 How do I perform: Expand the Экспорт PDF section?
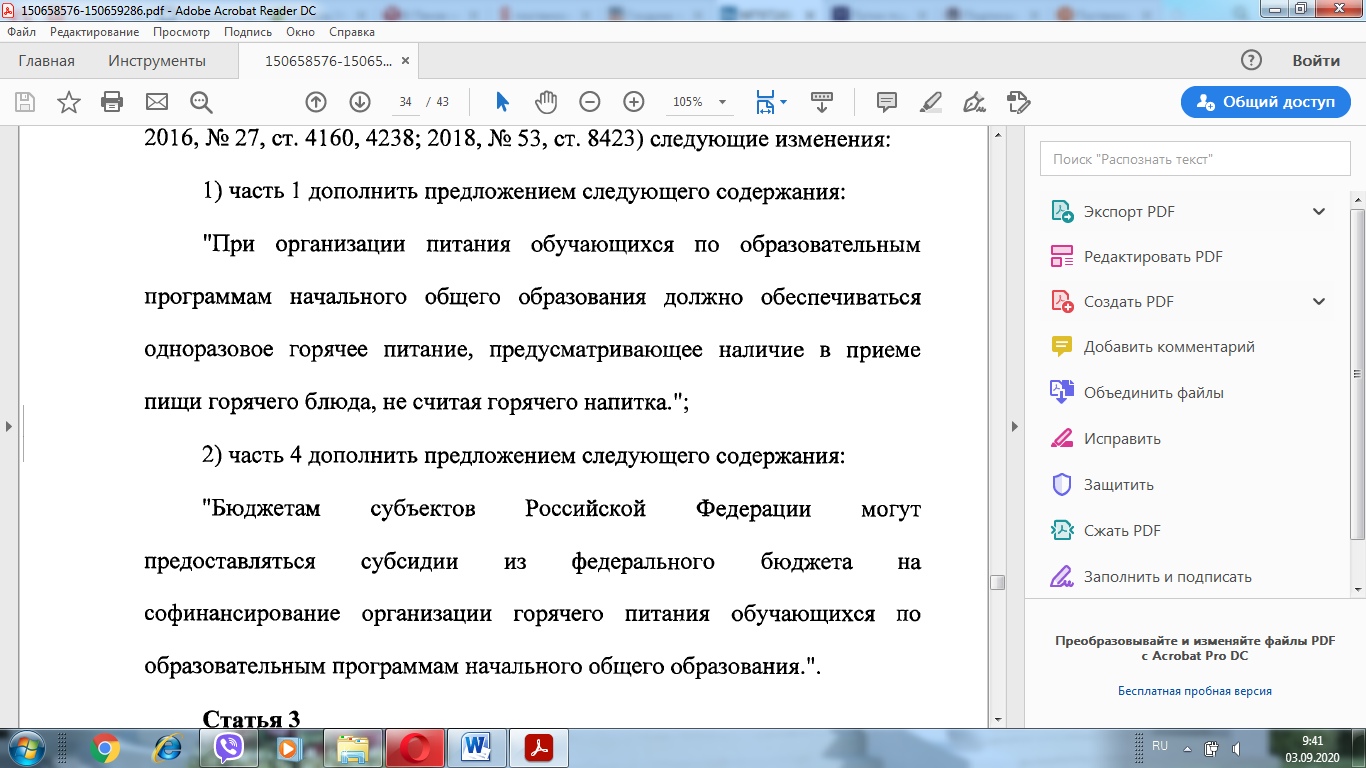click(1318, 212)
